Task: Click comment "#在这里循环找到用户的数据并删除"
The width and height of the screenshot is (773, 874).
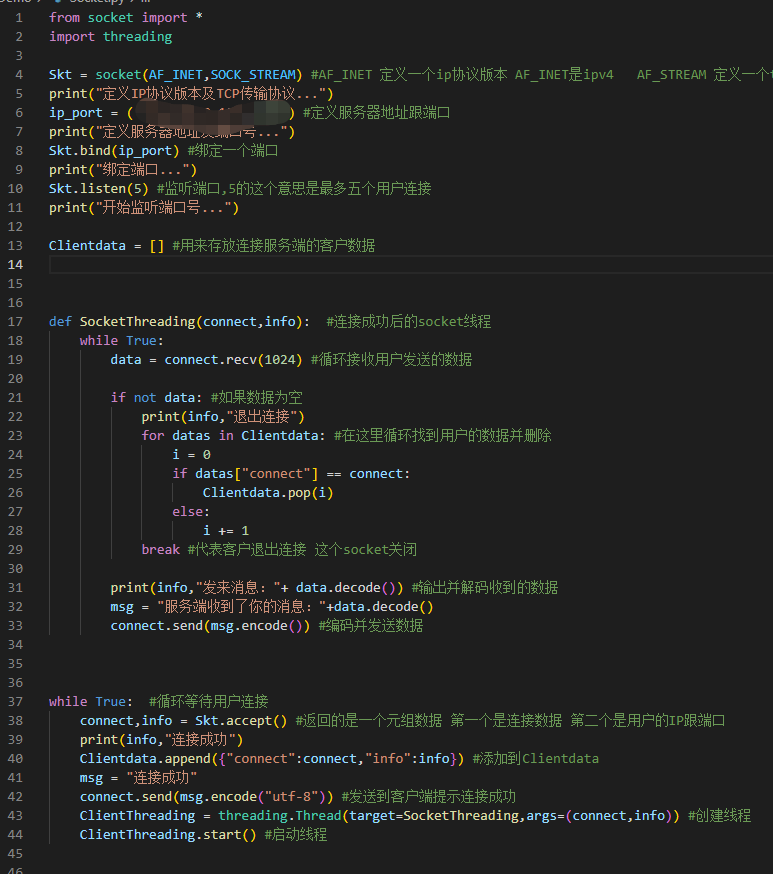Action: pyautogui.click(x=443, y=435)
